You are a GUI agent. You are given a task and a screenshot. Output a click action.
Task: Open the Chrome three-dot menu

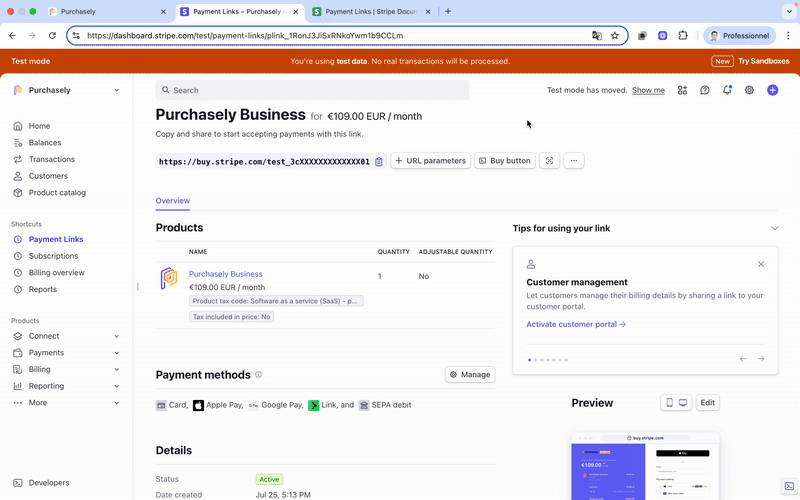tap(788, 36)
